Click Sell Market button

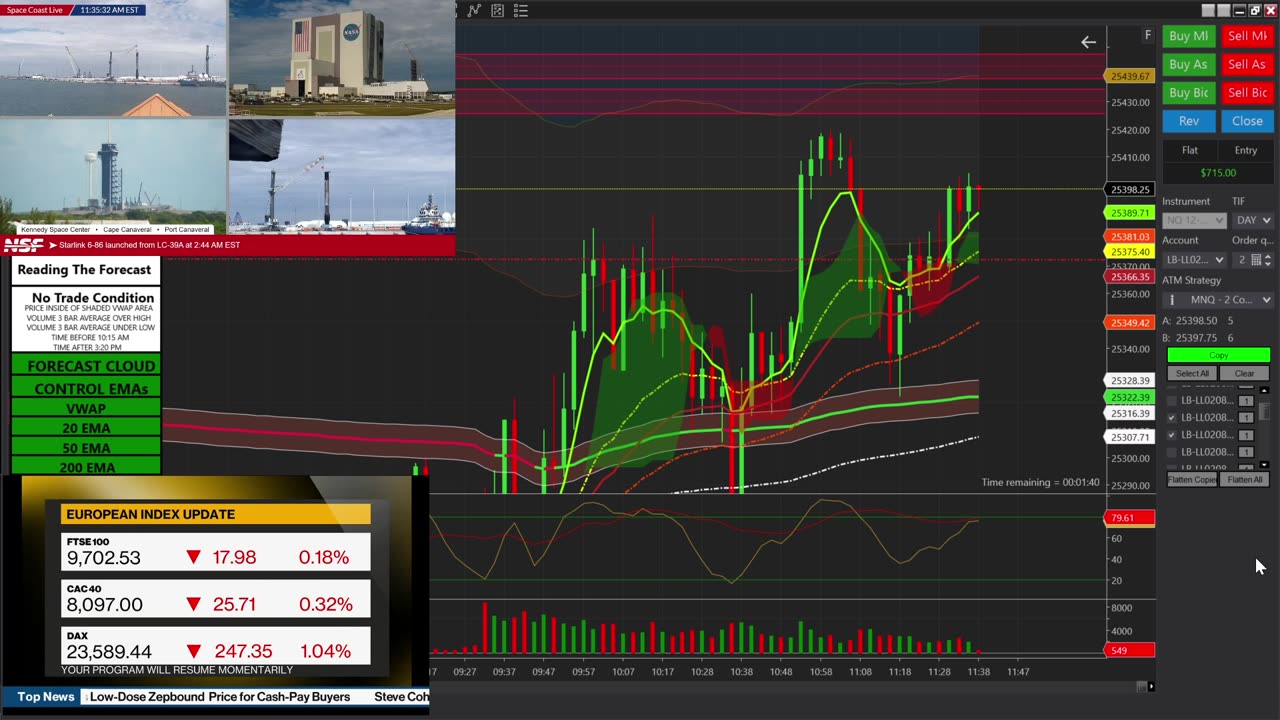[x=1247, y=36]
